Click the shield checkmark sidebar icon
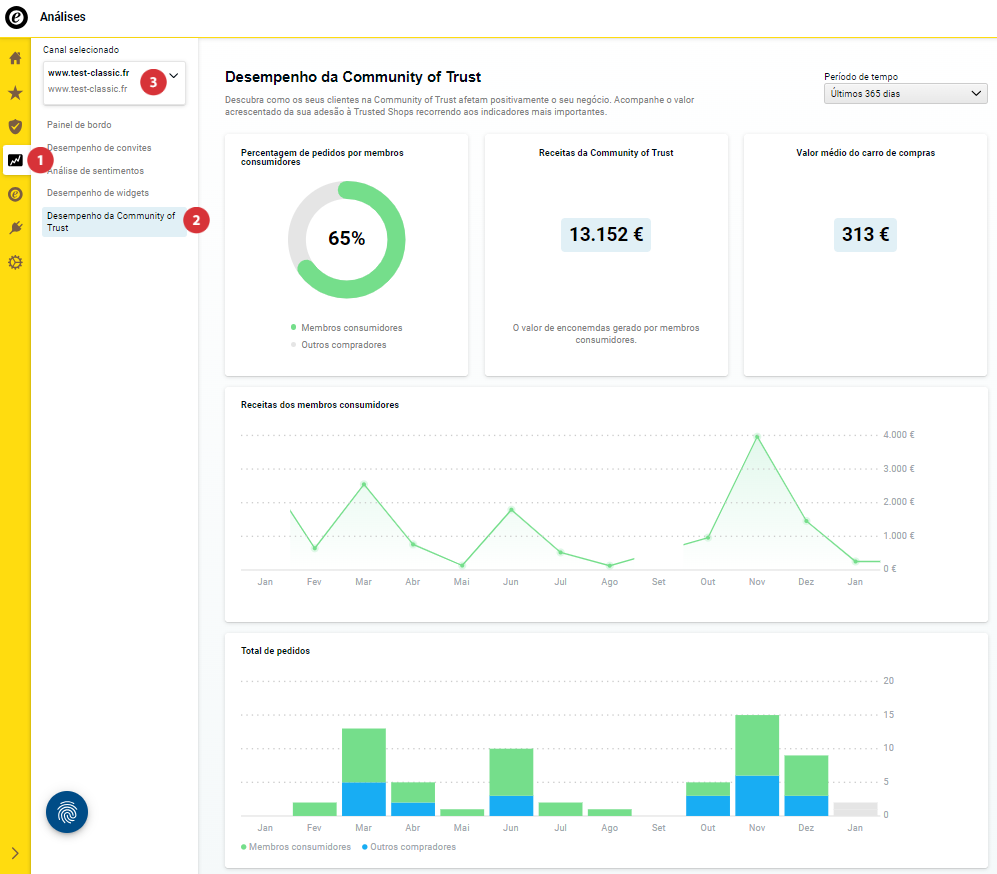 15,127
